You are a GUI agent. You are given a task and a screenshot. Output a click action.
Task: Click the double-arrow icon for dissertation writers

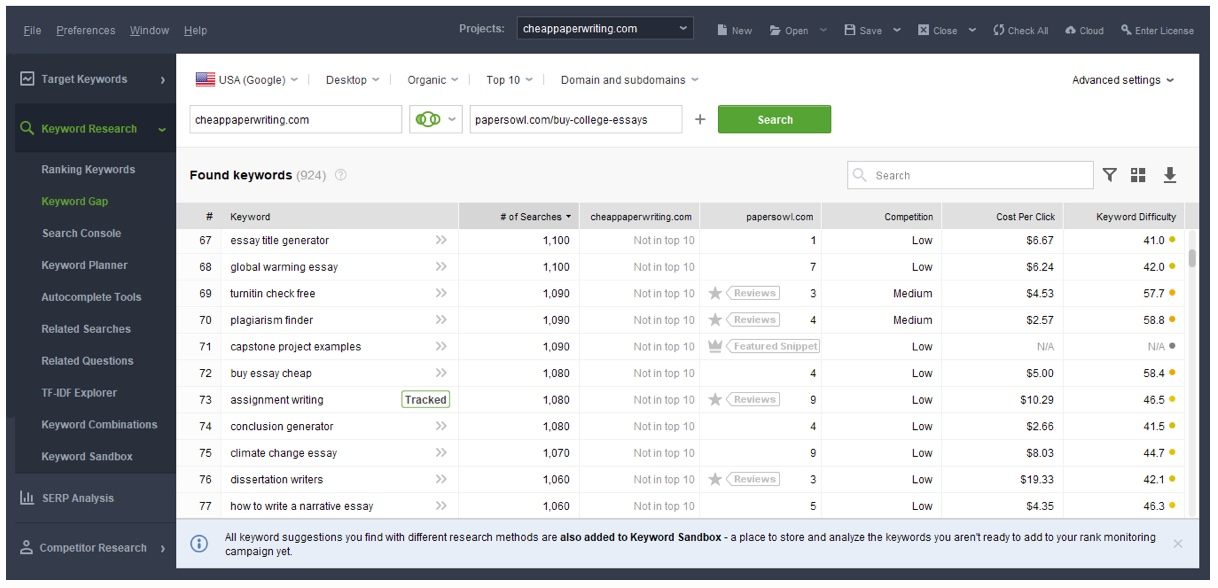click(x=441, y=479)
